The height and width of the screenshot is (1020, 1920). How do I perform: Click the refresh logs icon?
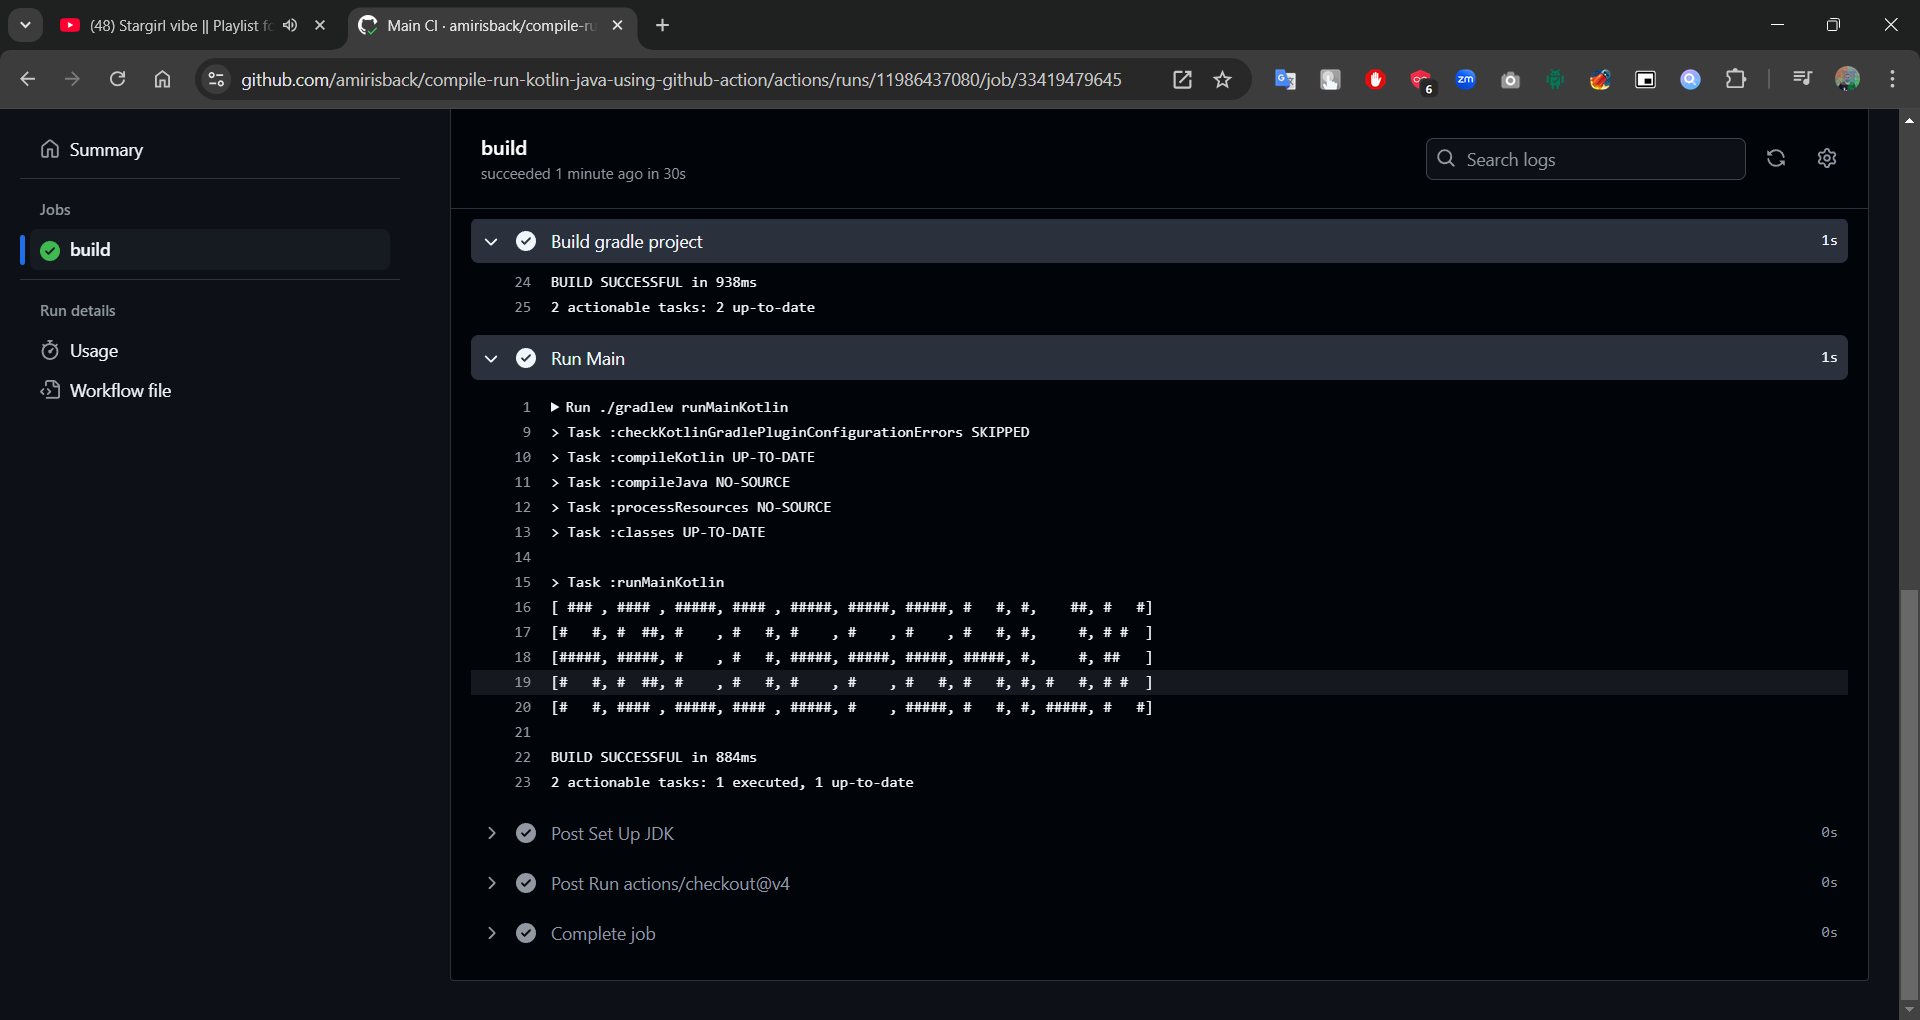point(1776,159)
